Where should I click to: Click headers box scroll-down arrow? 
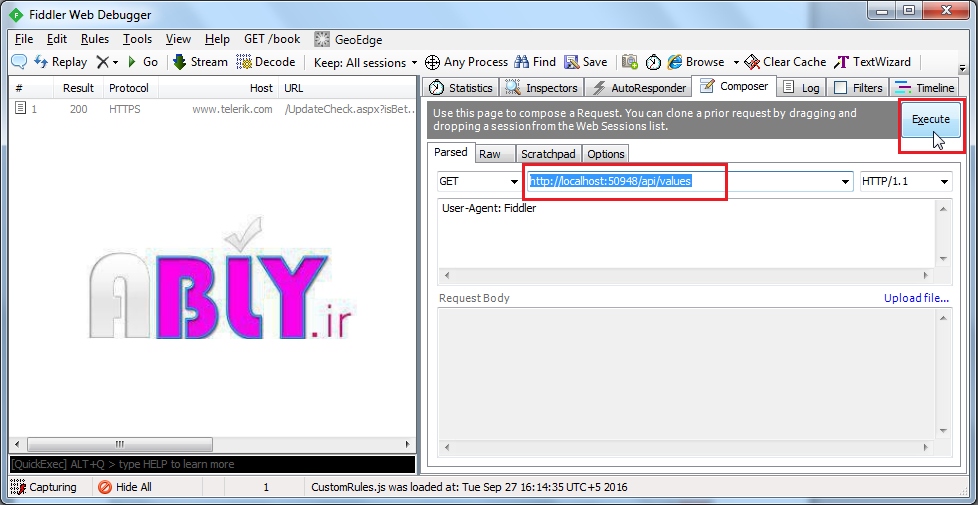pos(942,259)
